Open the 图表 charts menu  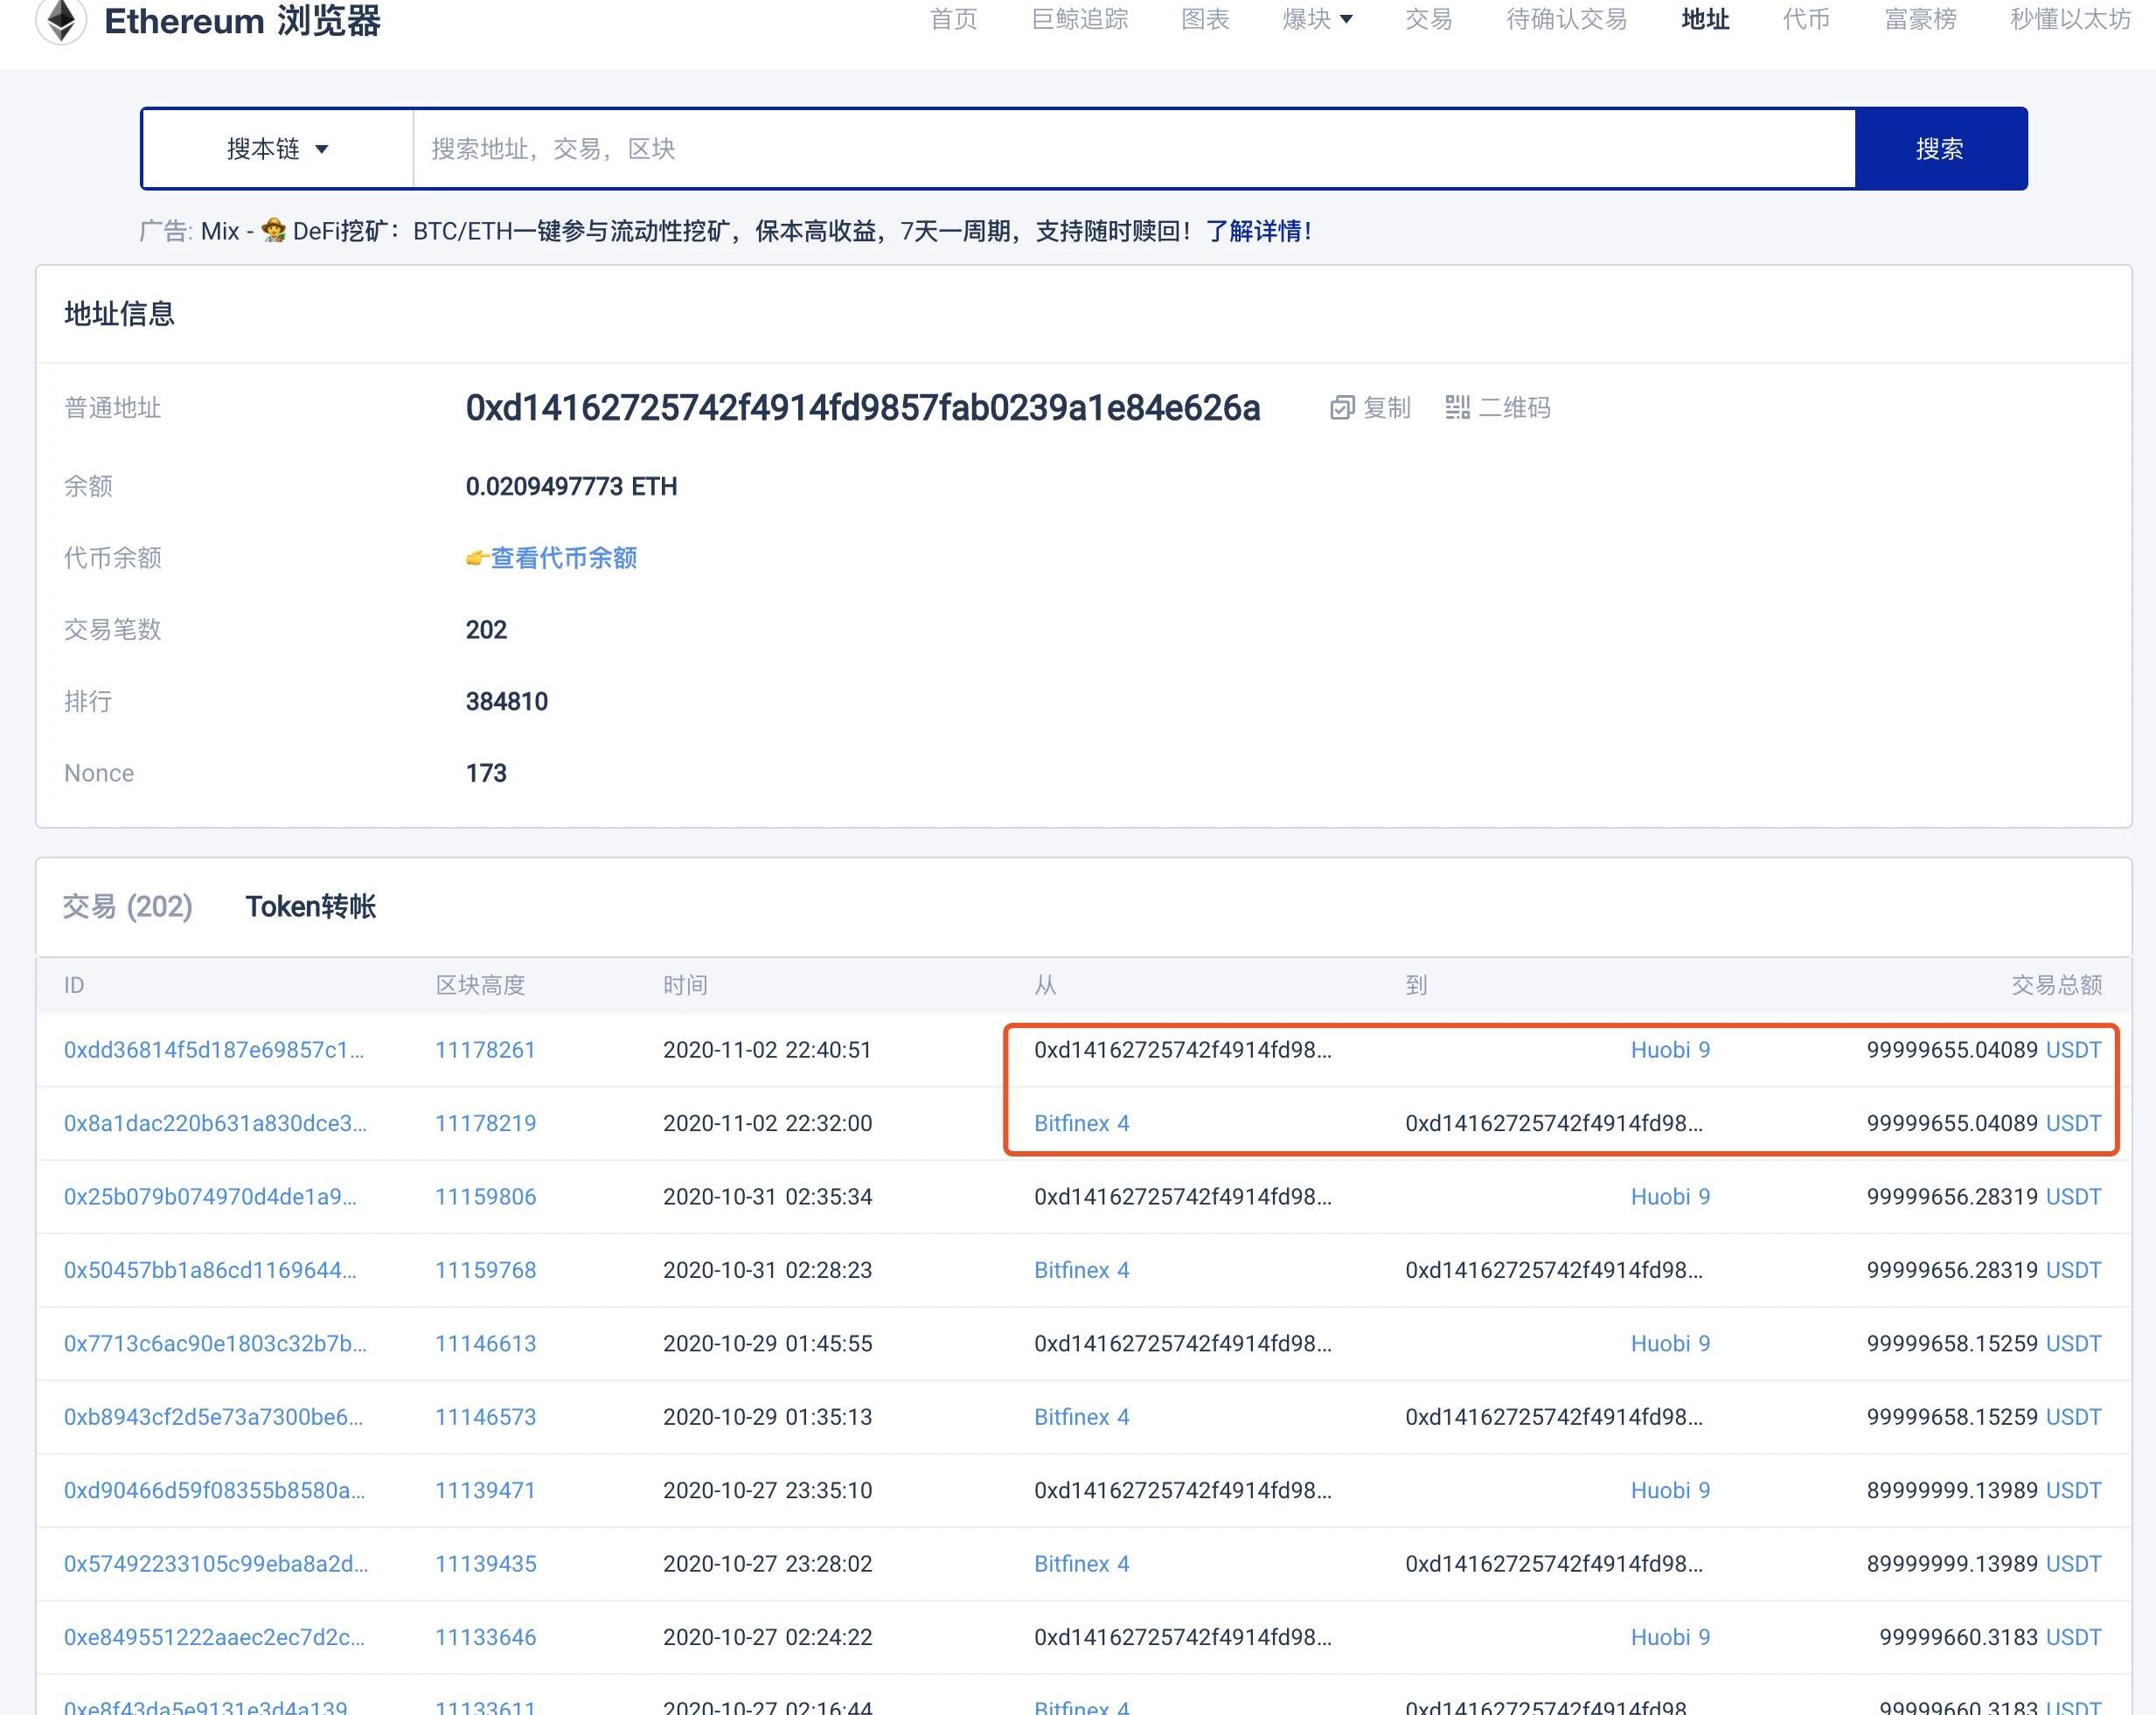1204,19
